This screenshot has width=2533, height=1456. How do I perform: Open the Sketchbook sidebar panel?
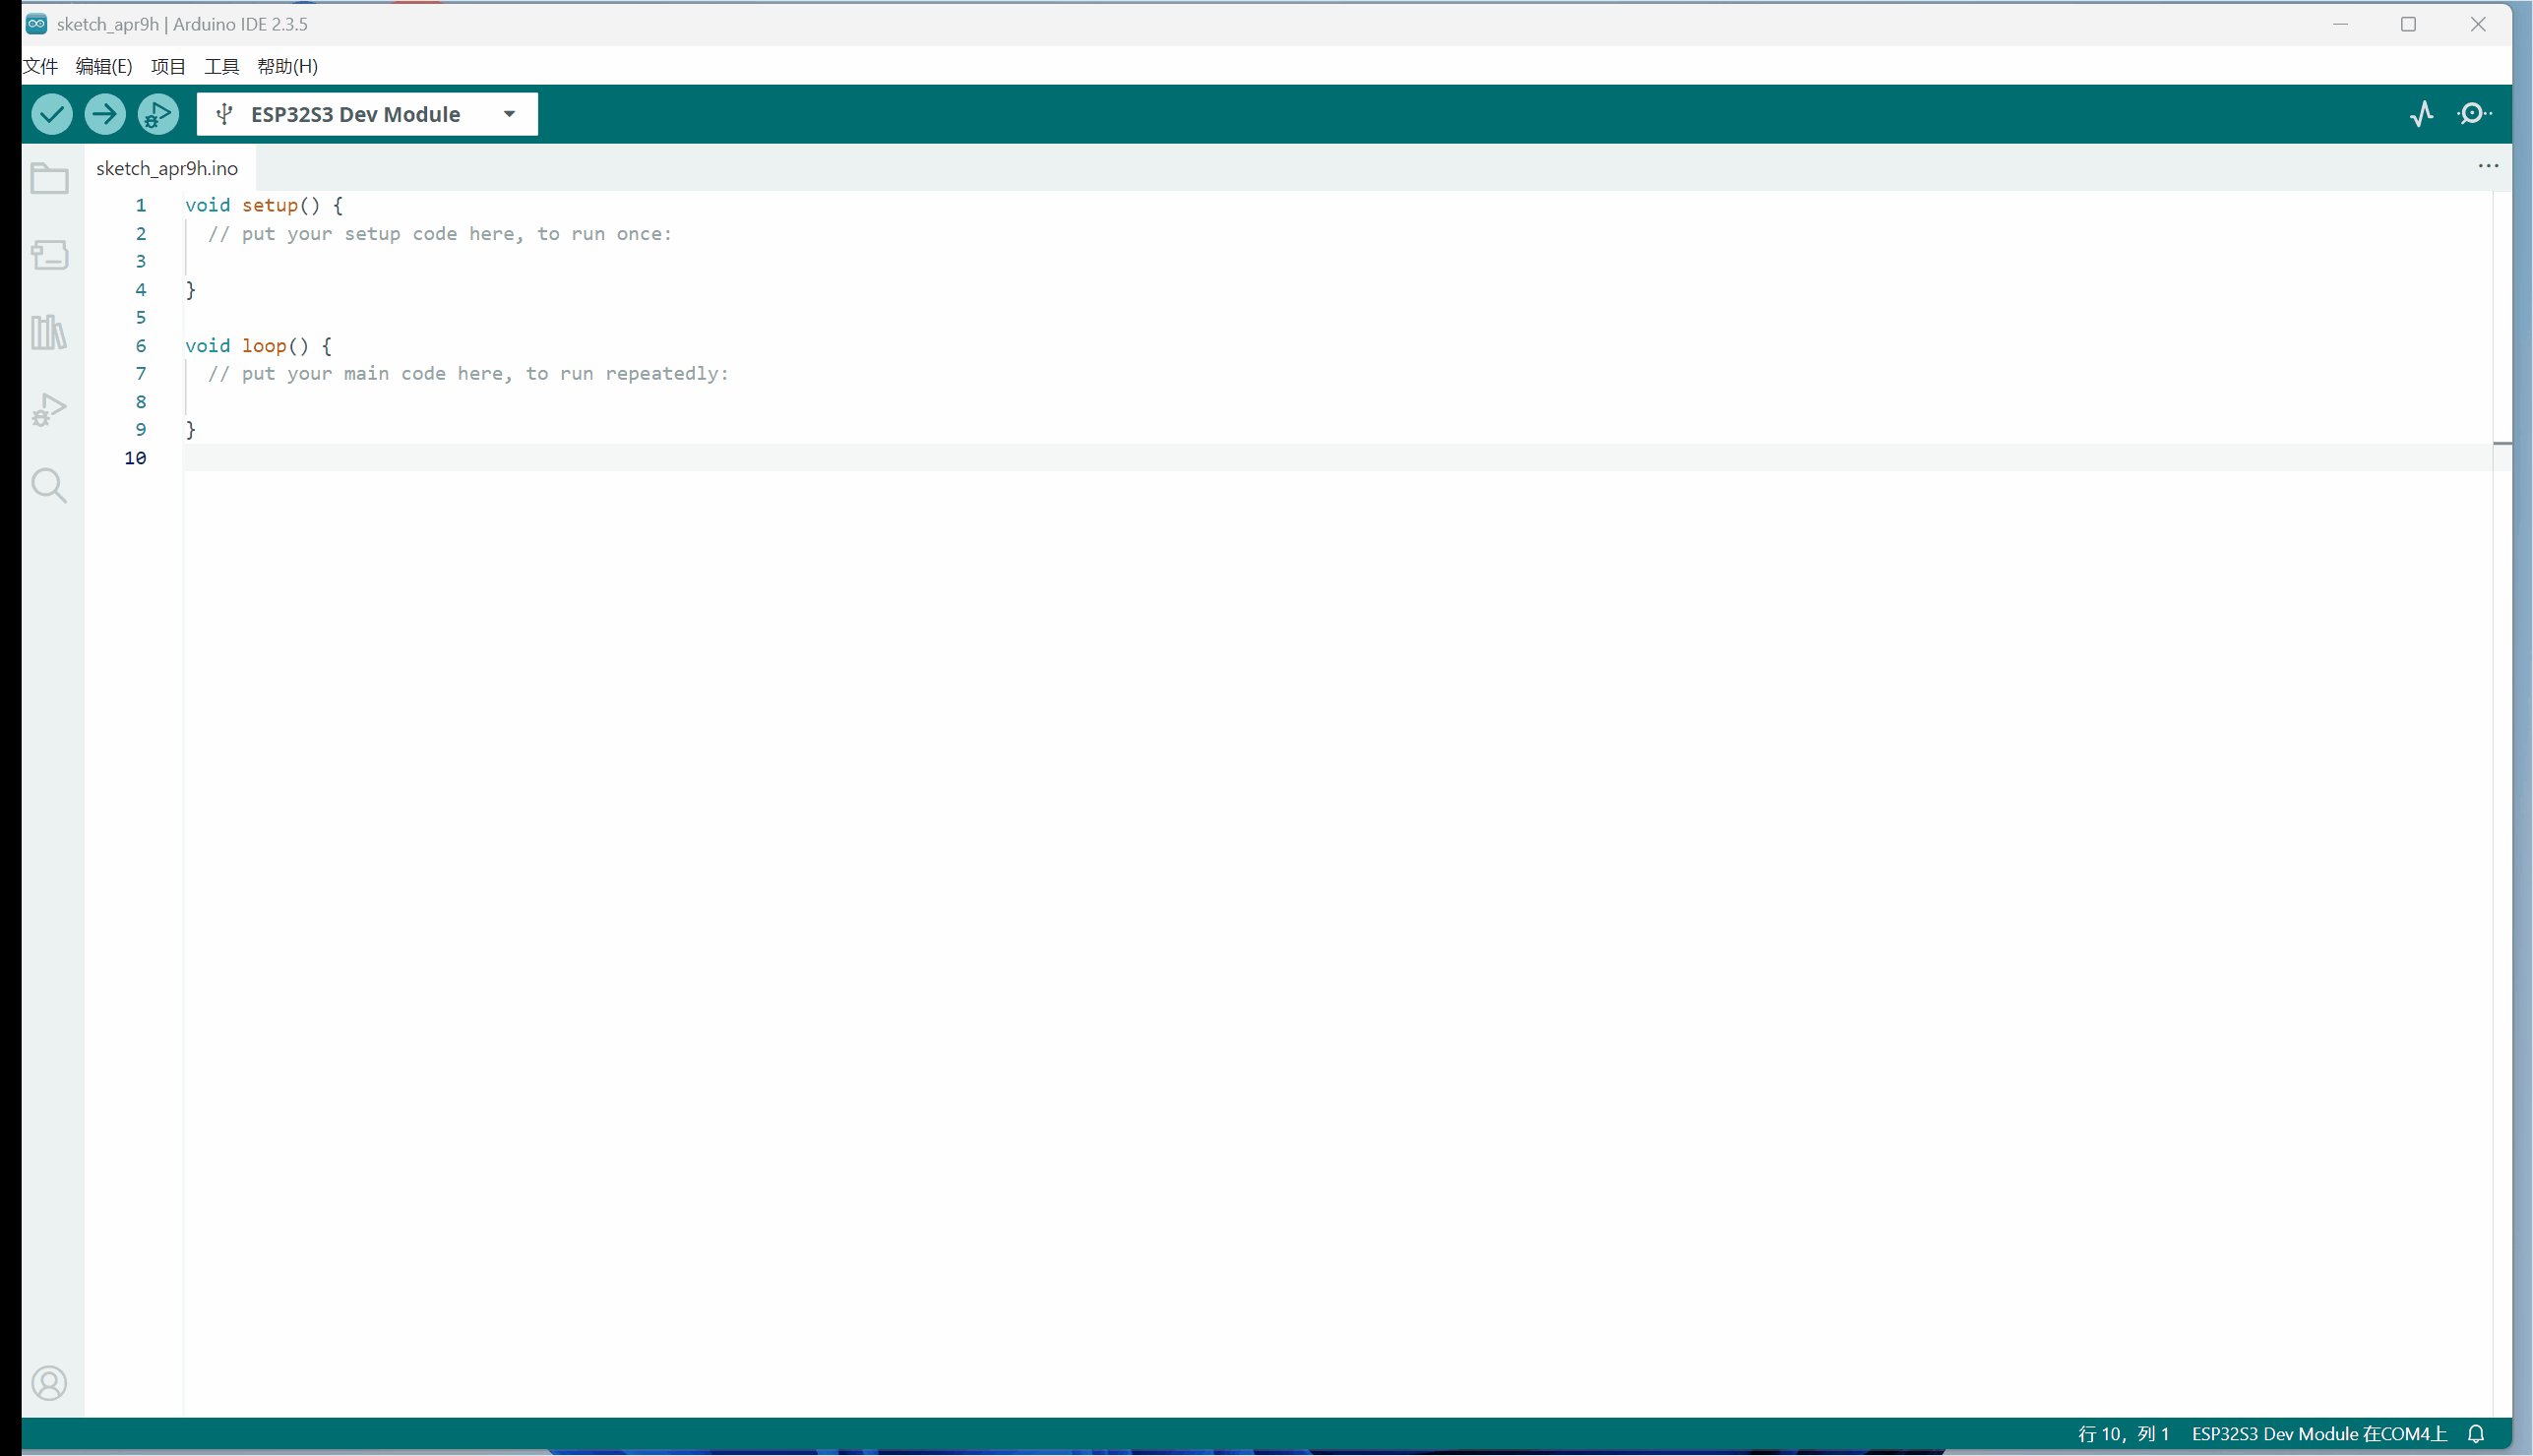49,178
